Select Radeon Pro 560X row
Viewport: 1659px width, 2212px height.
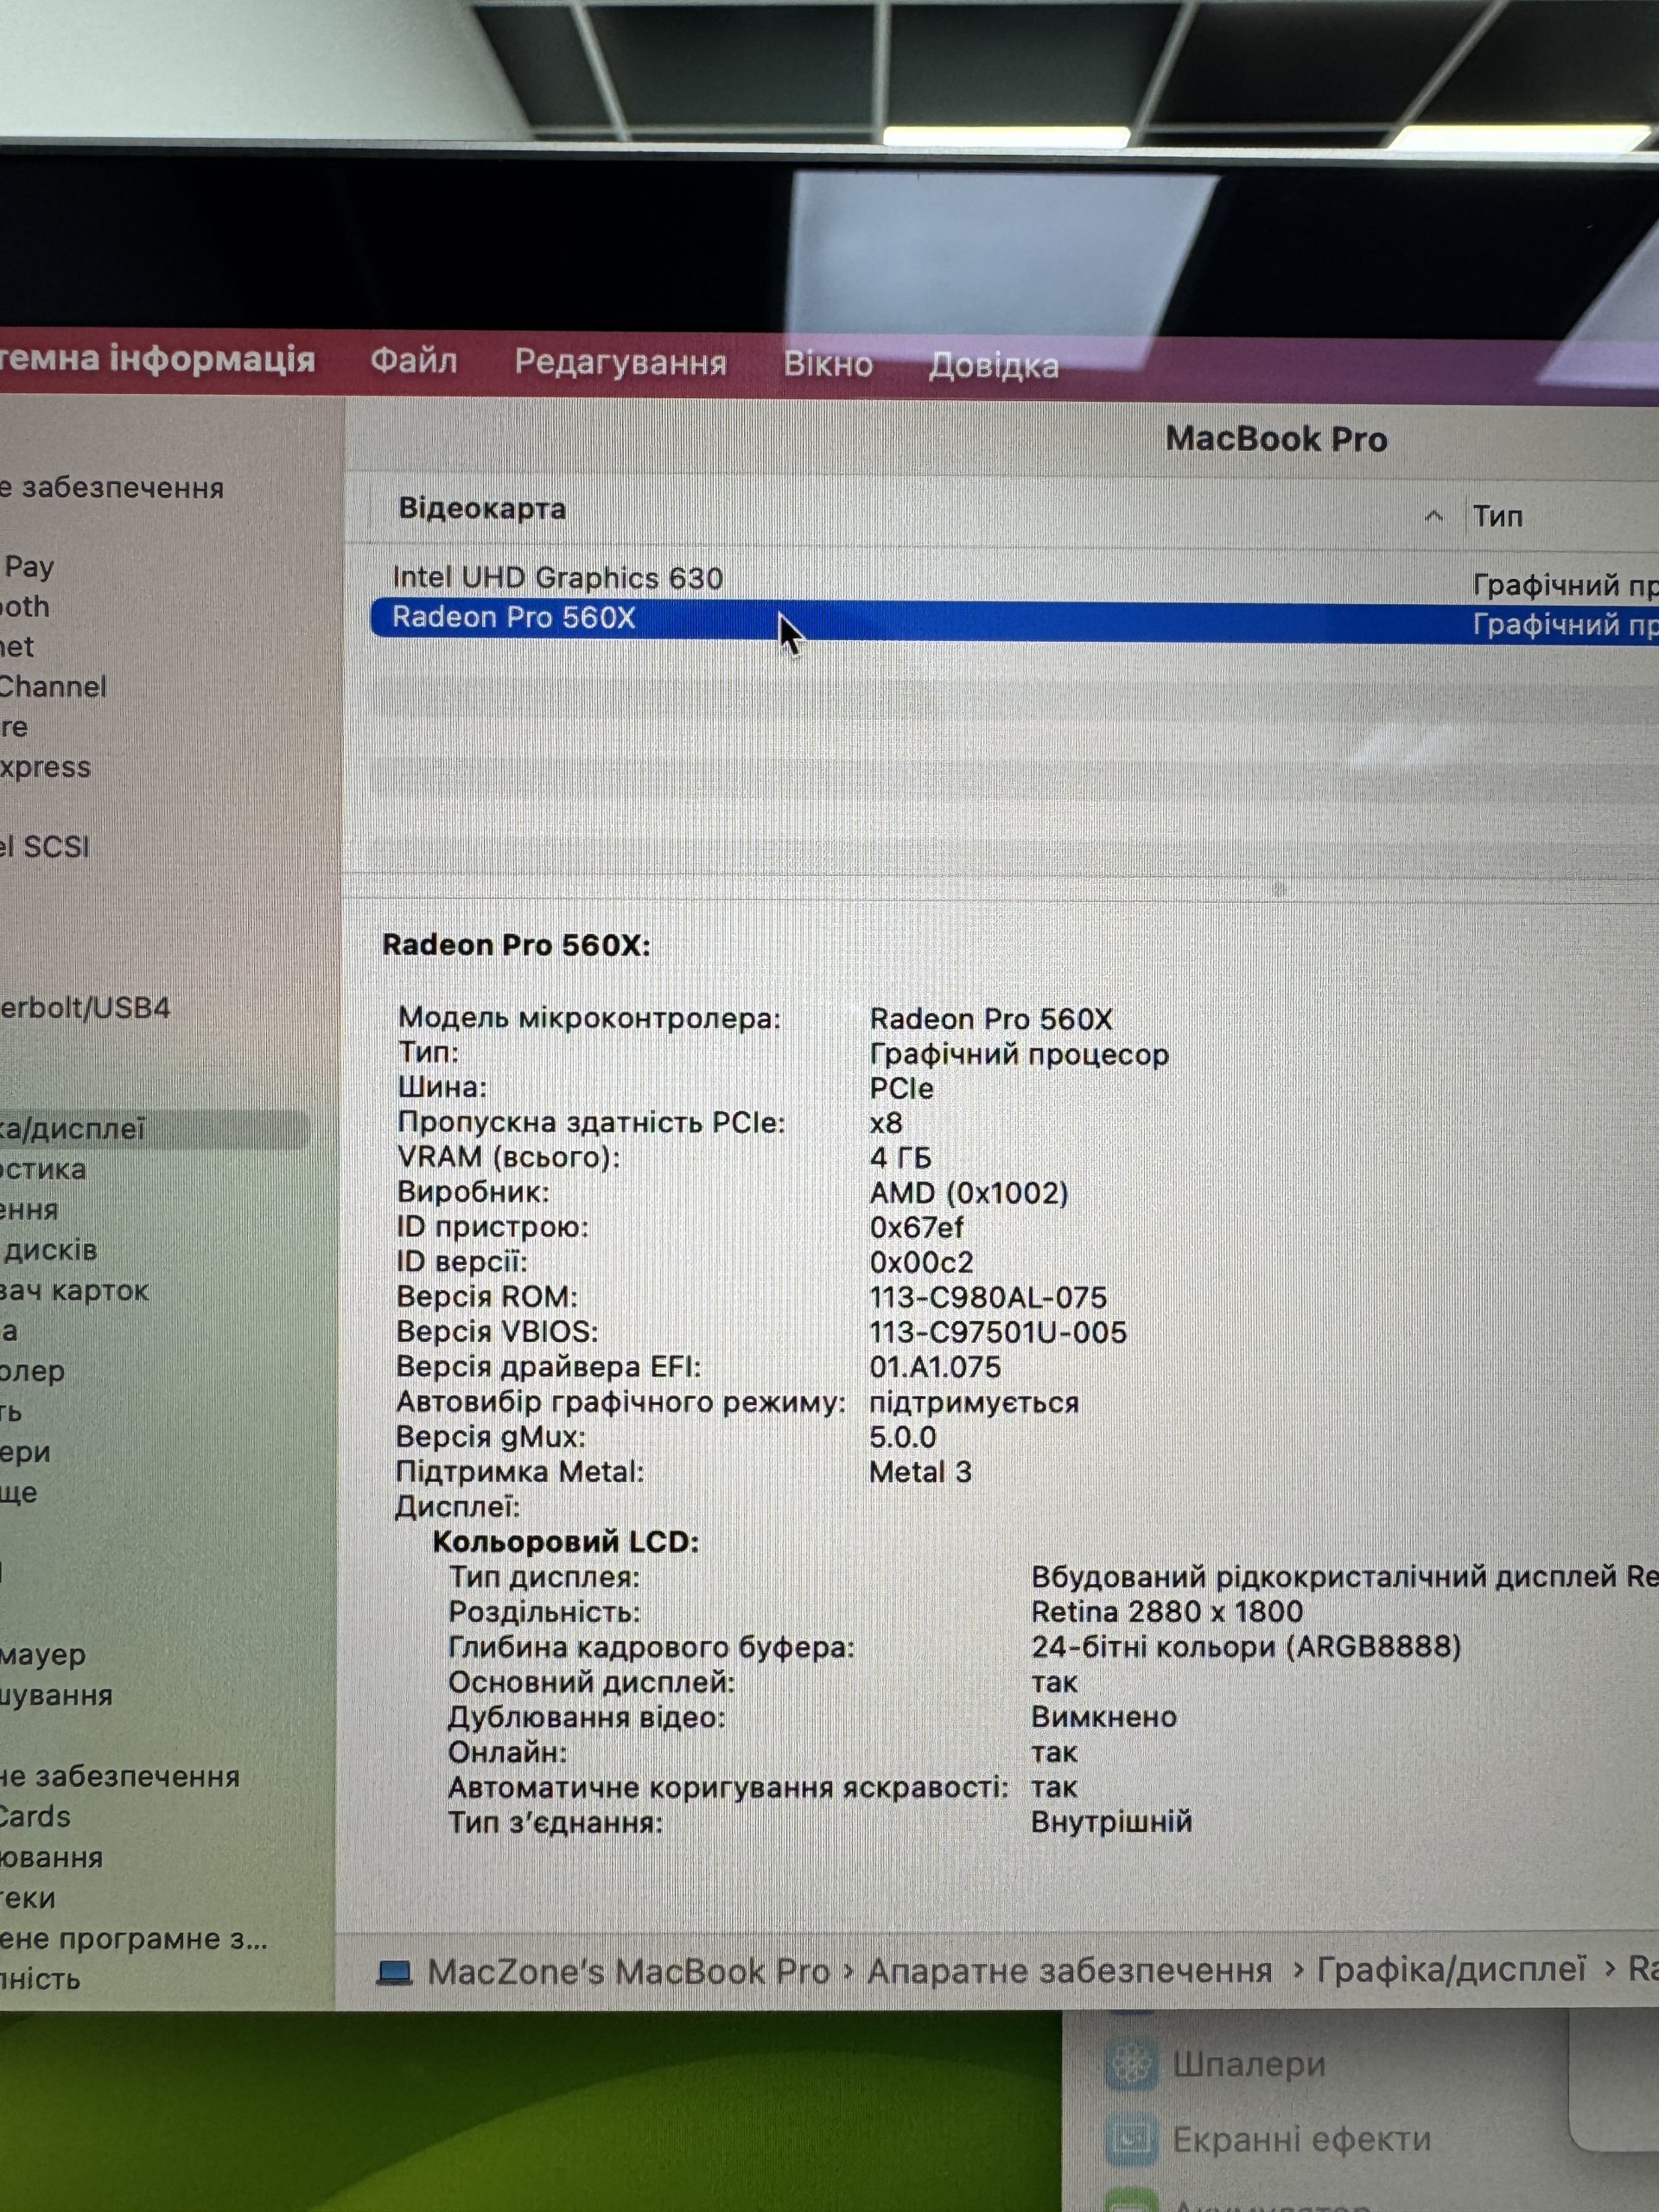(1014, 620)
